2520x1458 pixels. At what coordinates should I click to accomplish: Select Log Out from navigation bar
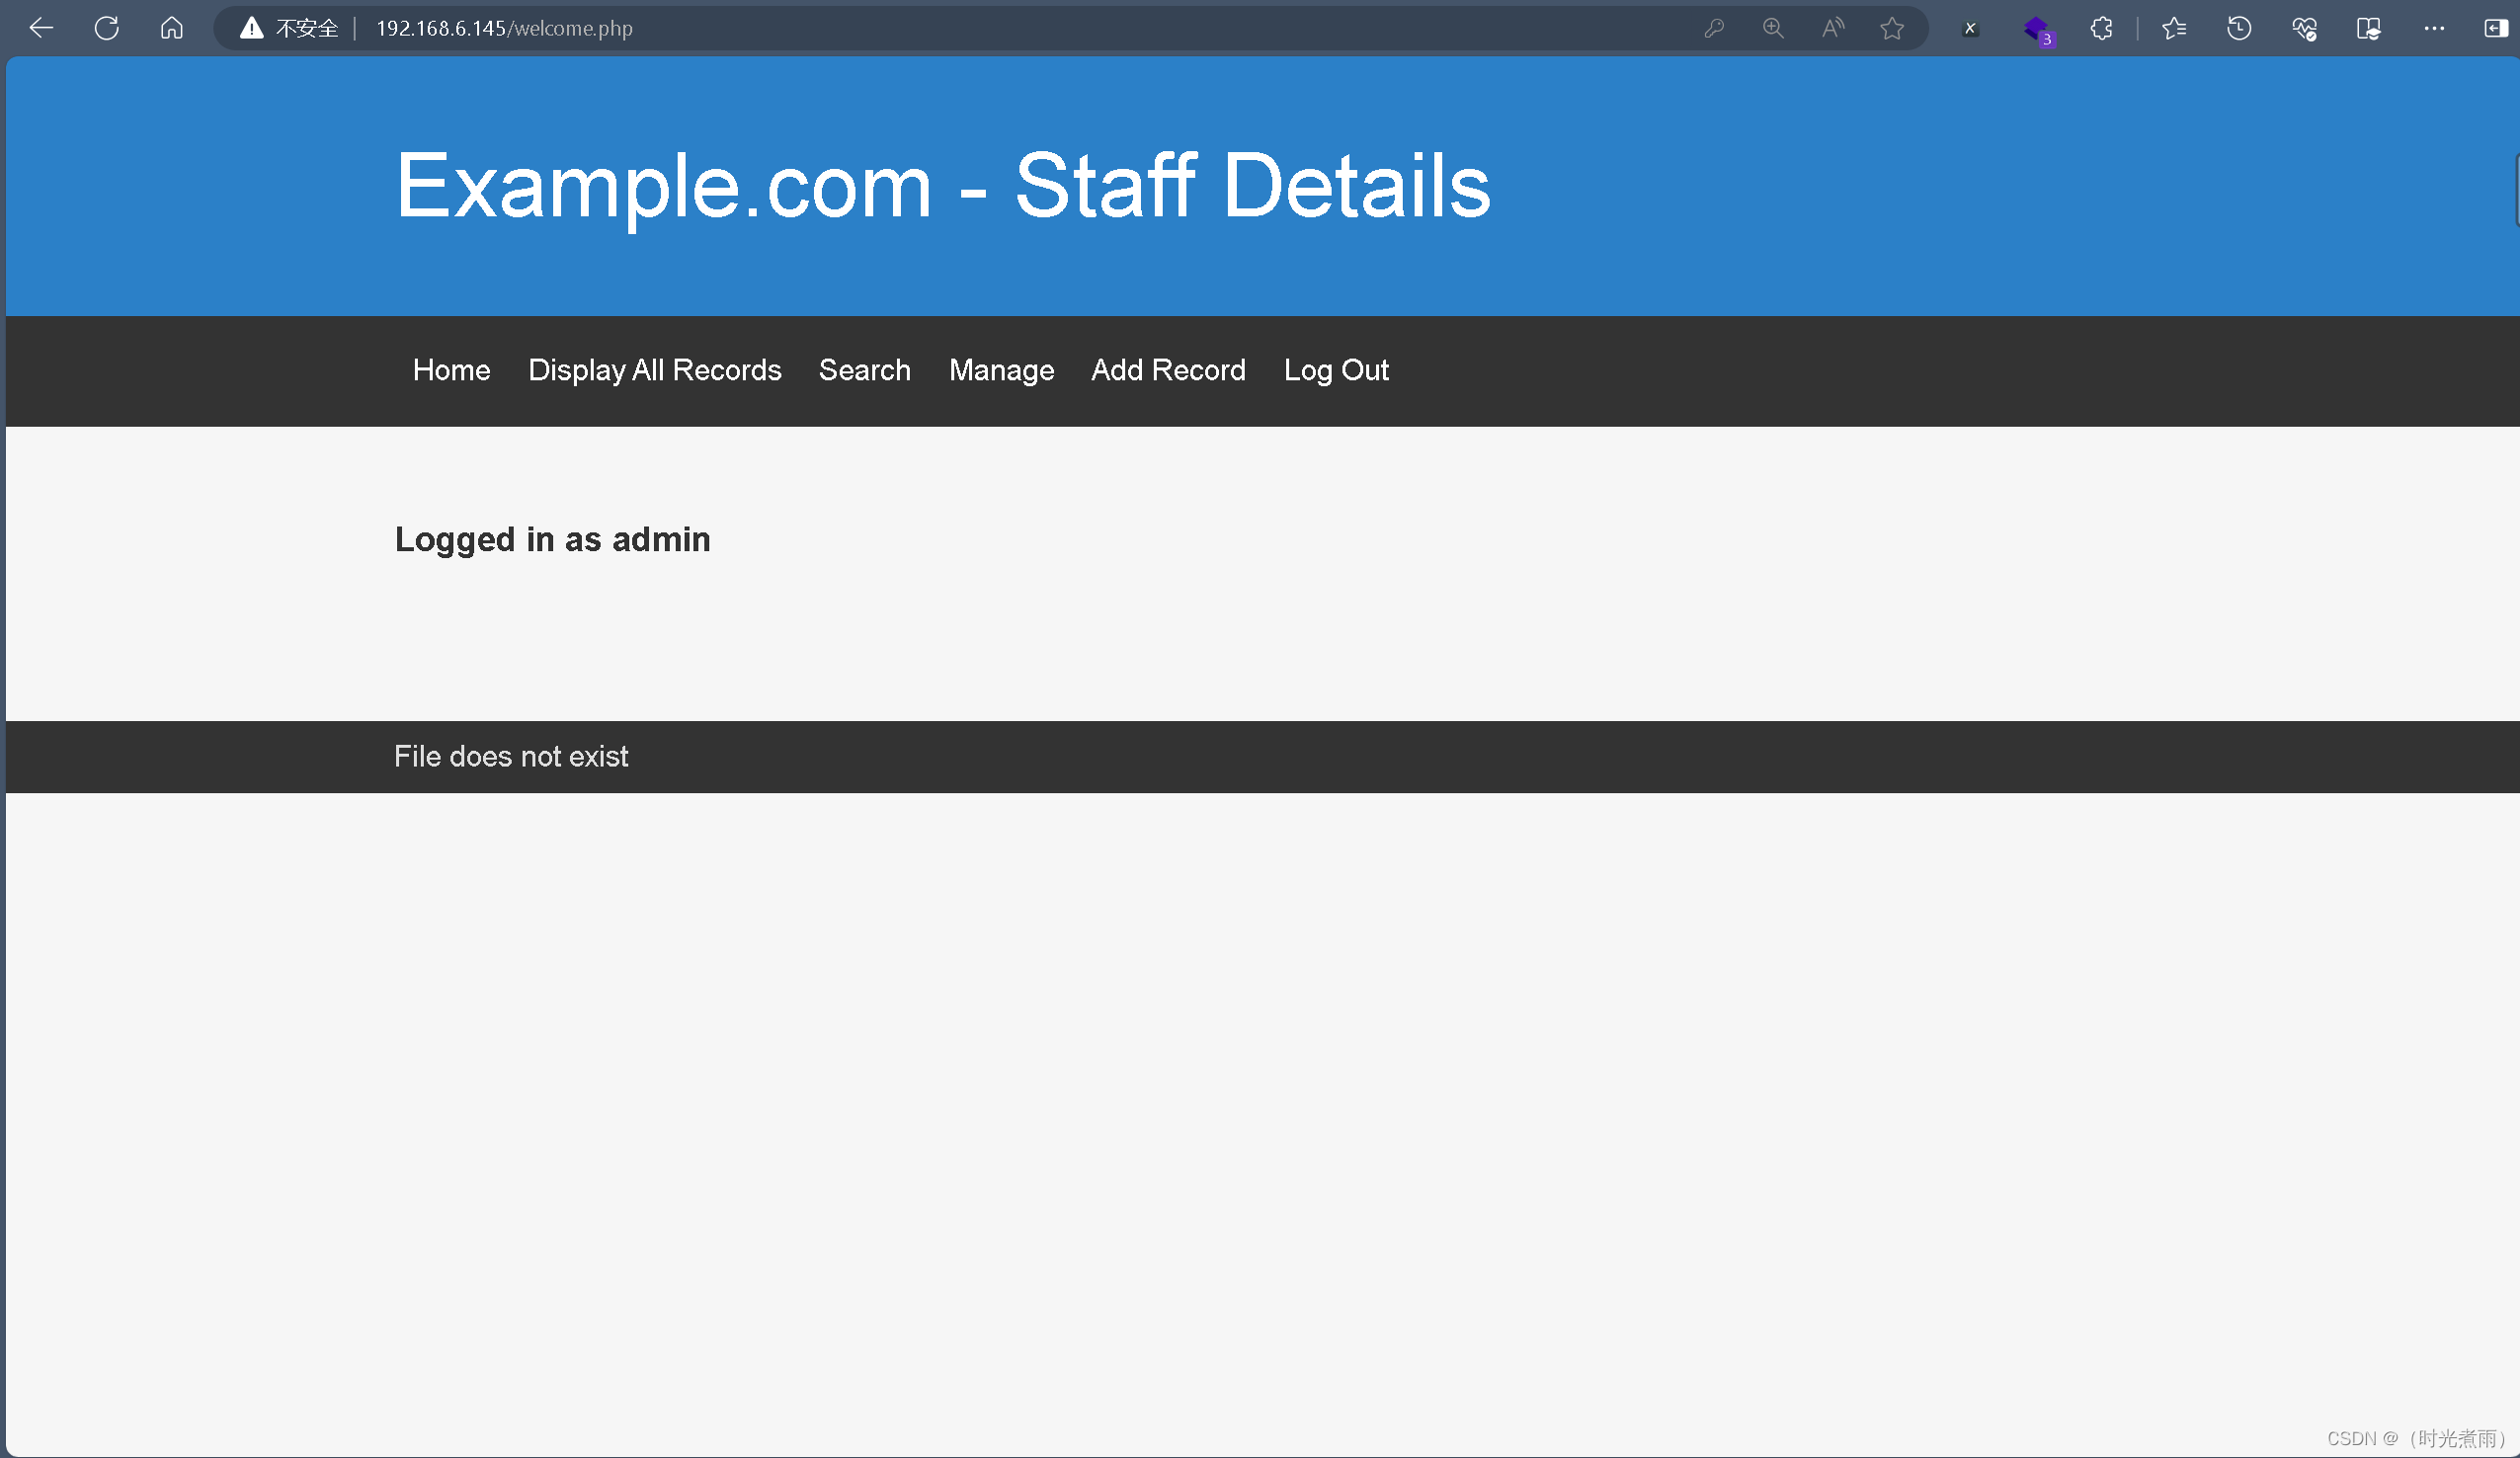1337,369
